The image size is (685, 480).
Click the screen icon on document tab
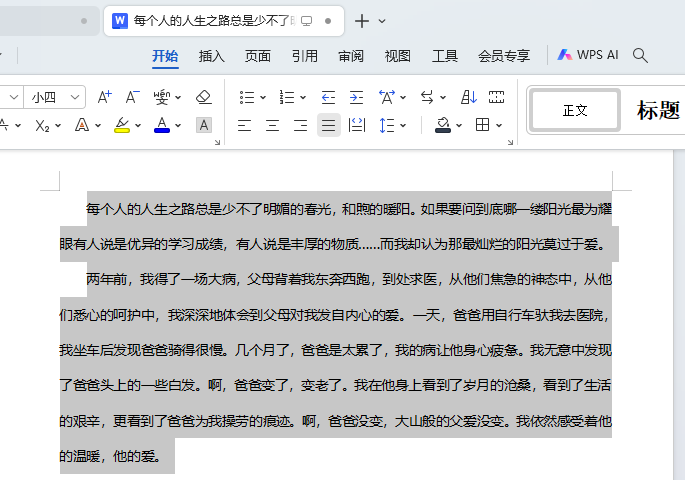(x=307, y=21)
